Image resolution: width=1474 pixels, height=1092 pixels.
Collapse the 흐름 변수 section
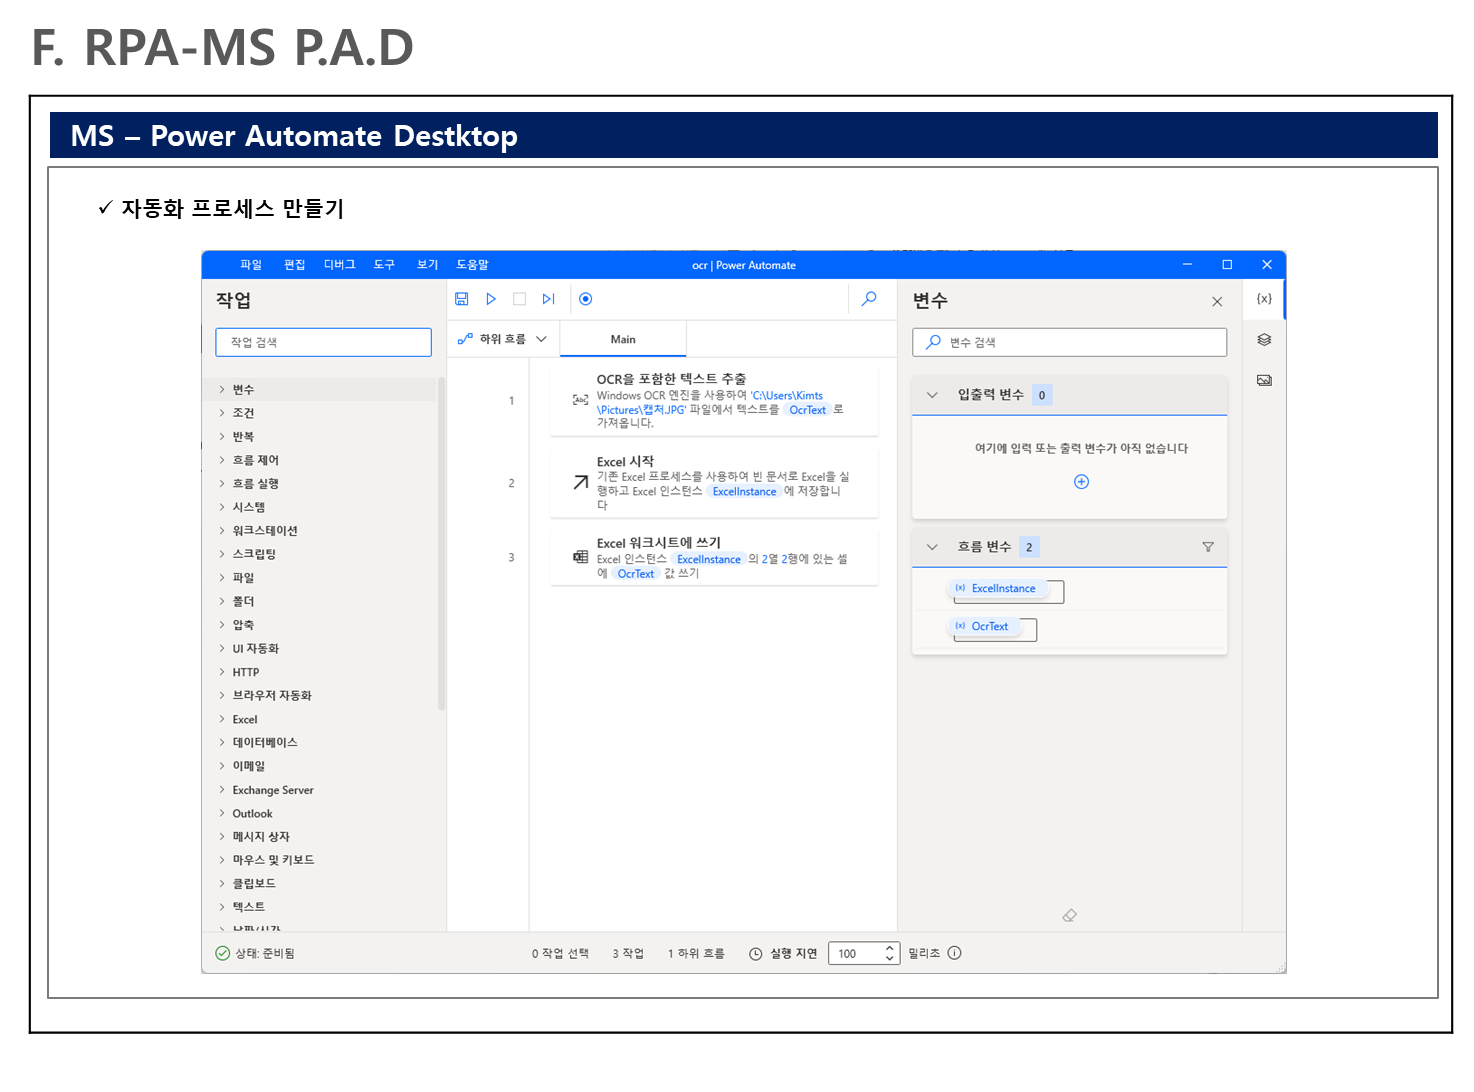click(932, 547)
